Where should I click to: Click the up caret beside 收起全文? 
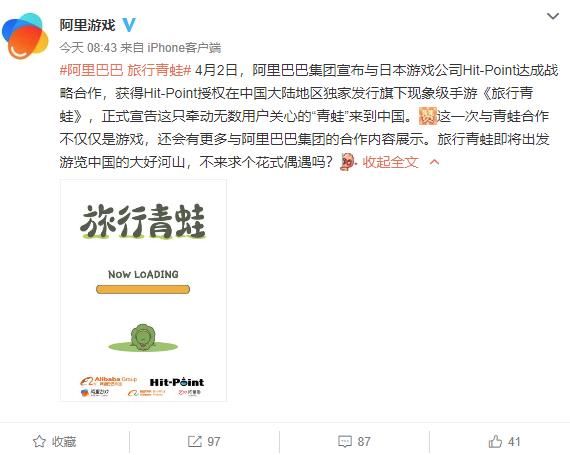[434, 162]
